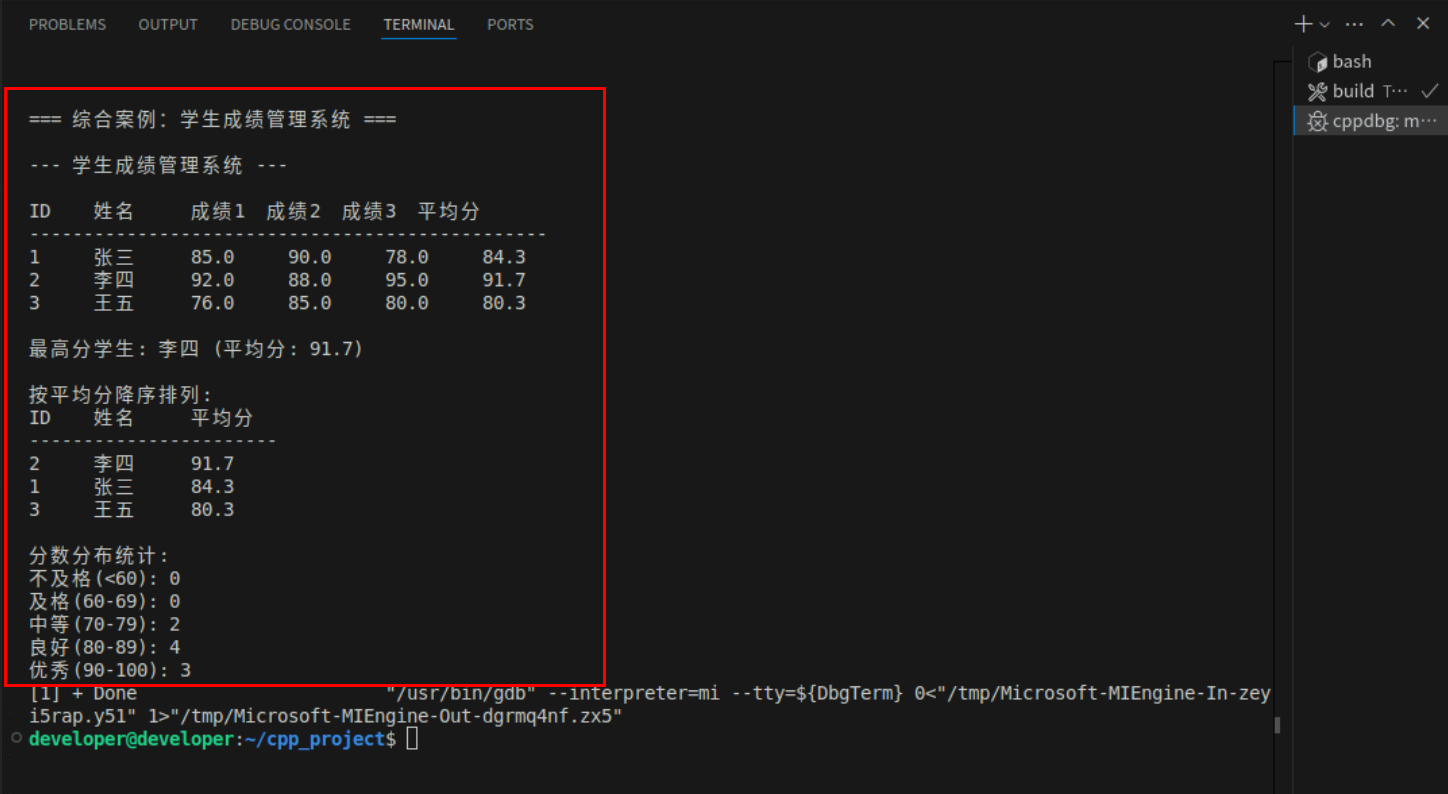The height and width of the screenshot is (794, 1448).
Task: Switch to the OUTPUT tab
Action: click(x=168, y=24)
